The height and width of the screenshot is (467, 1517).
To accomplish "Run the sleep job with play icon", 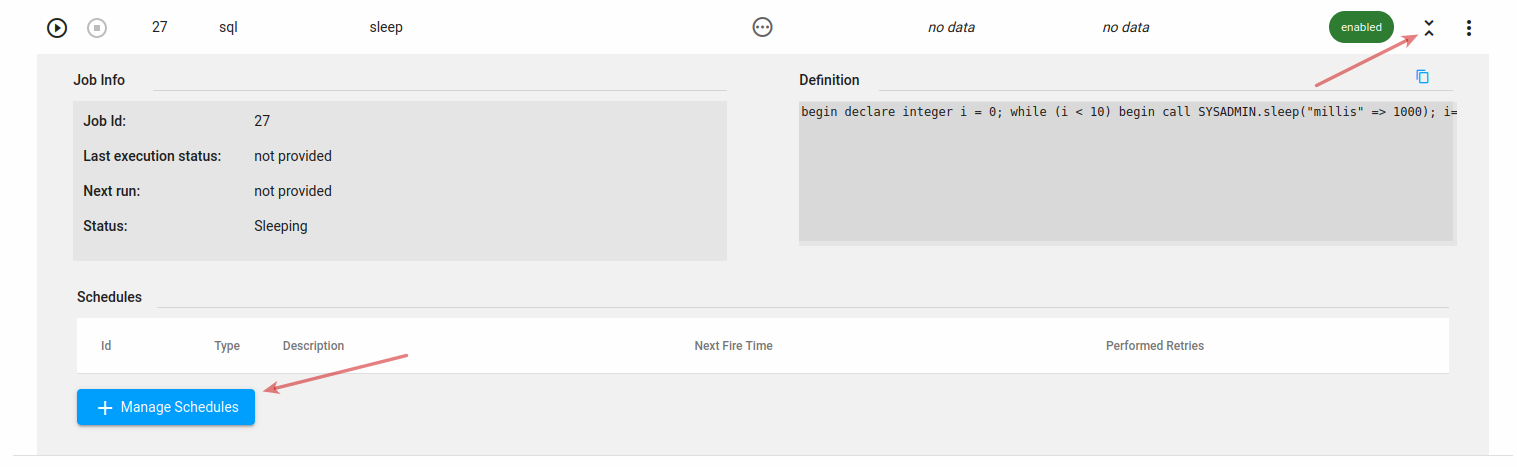I will coord(57,28).
